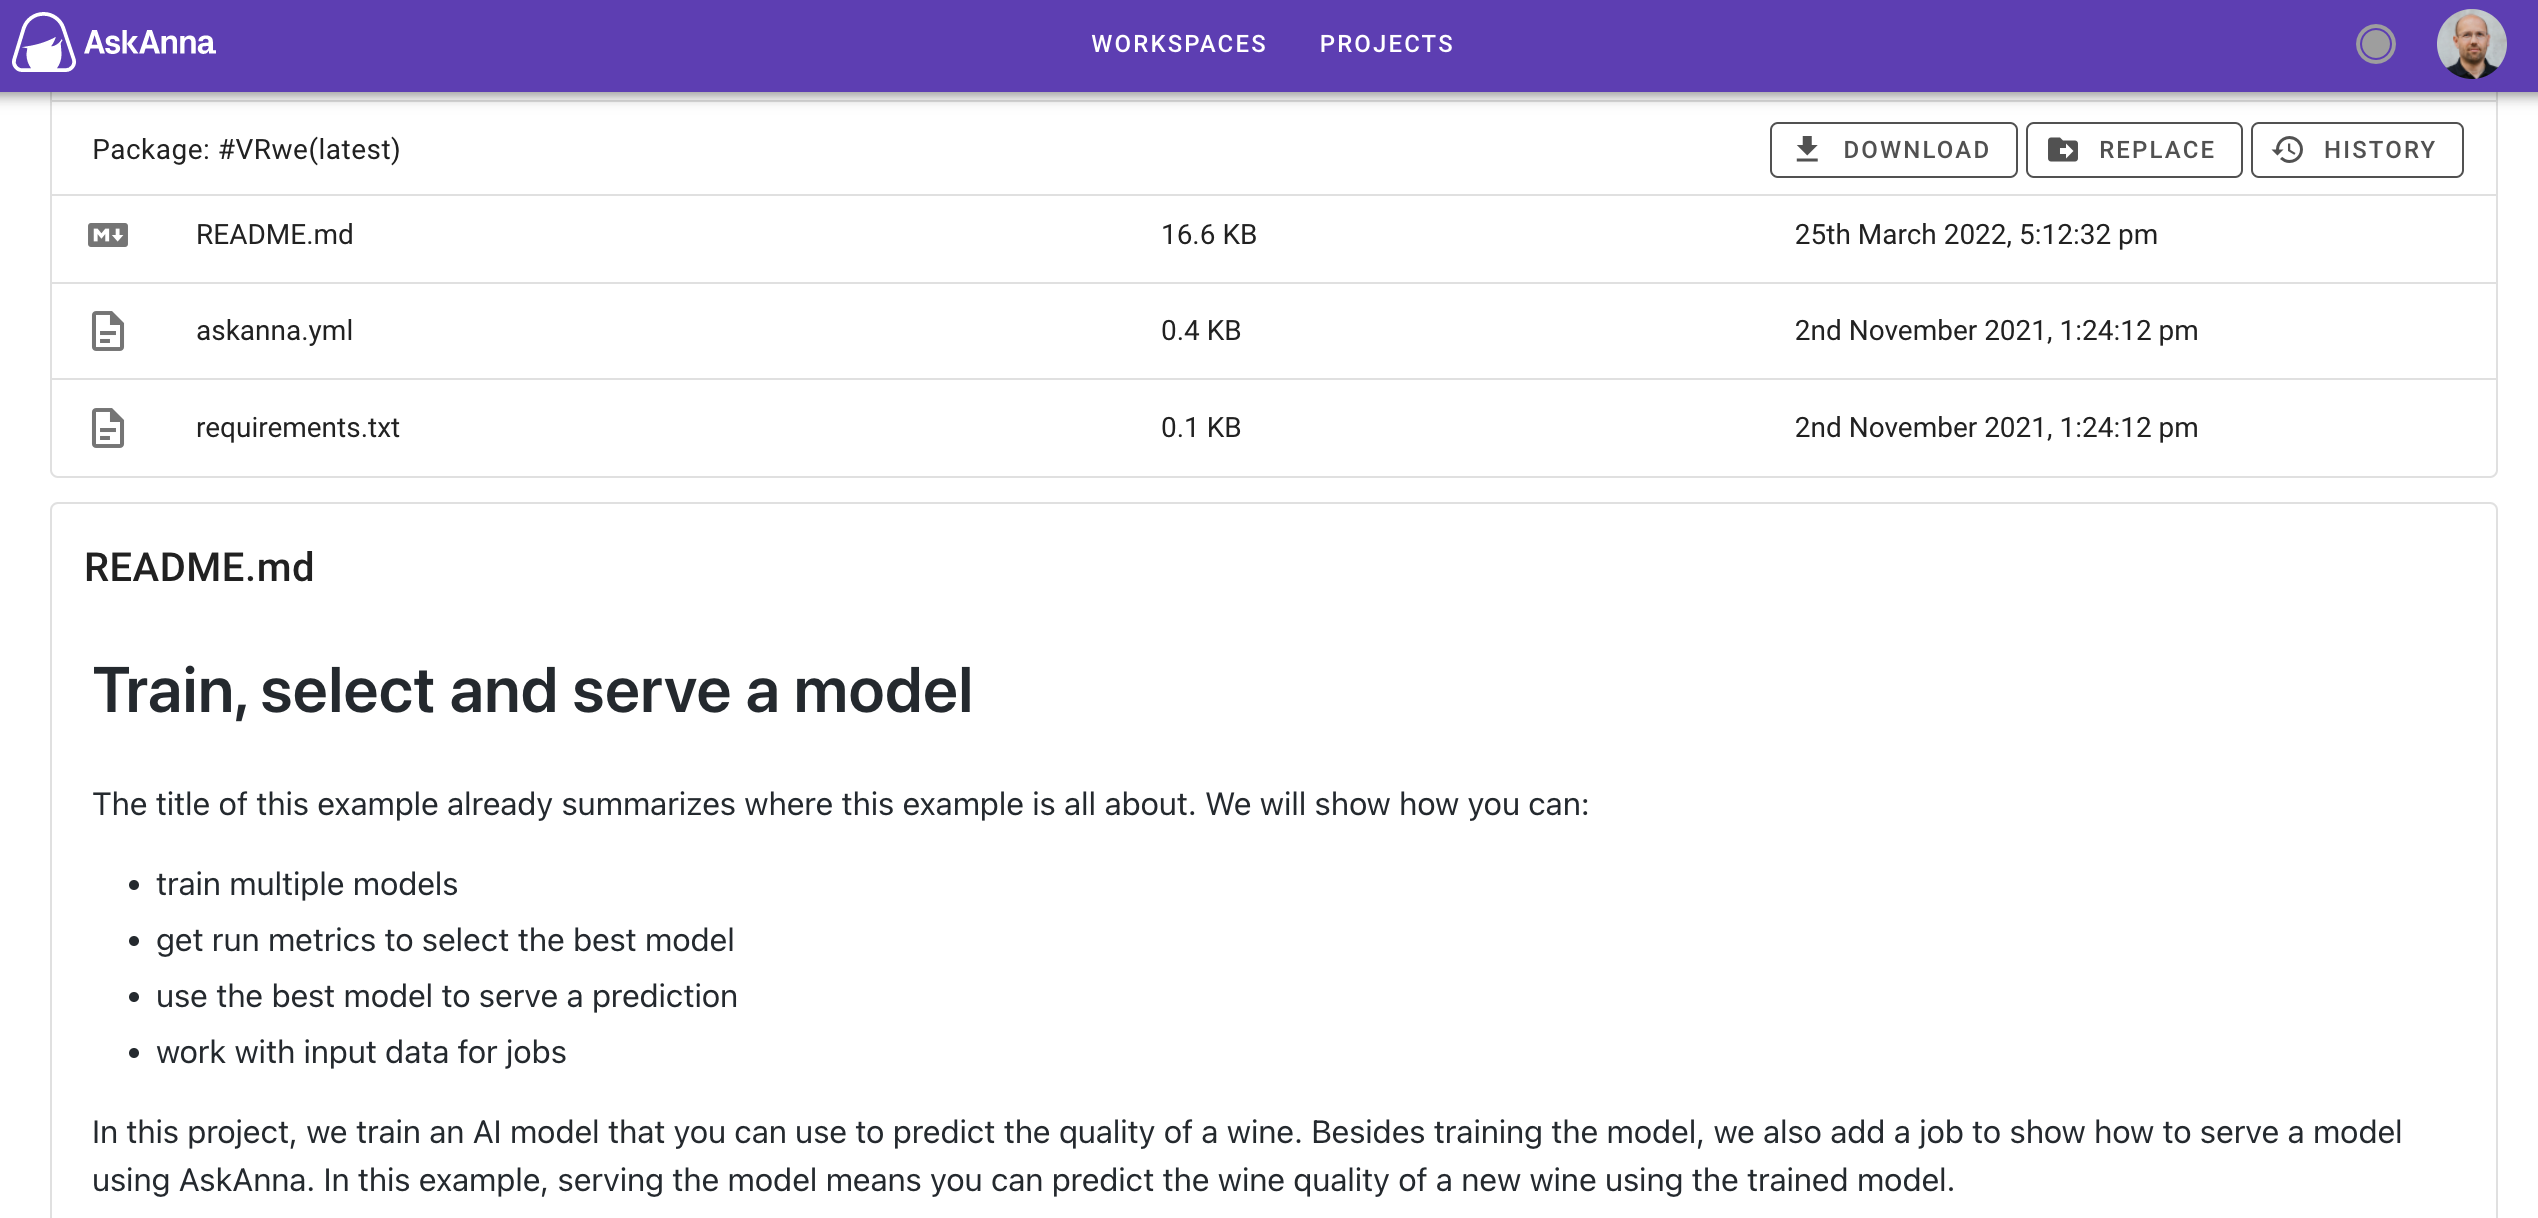
Task: Click the file icon beside requirements.txt
Action: 108,428
